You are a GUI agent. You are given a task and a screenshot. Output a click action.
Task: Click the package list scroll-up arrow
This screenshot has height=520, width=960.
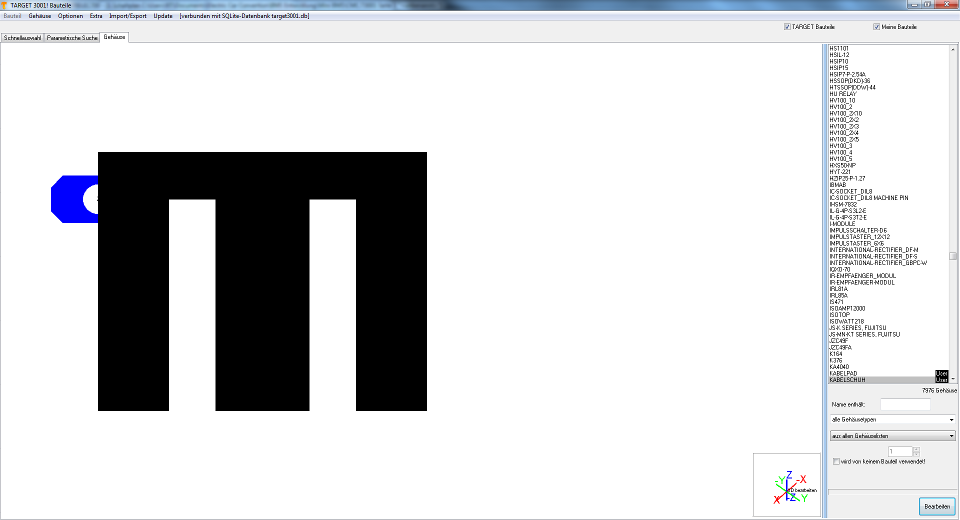pos(953,49)
